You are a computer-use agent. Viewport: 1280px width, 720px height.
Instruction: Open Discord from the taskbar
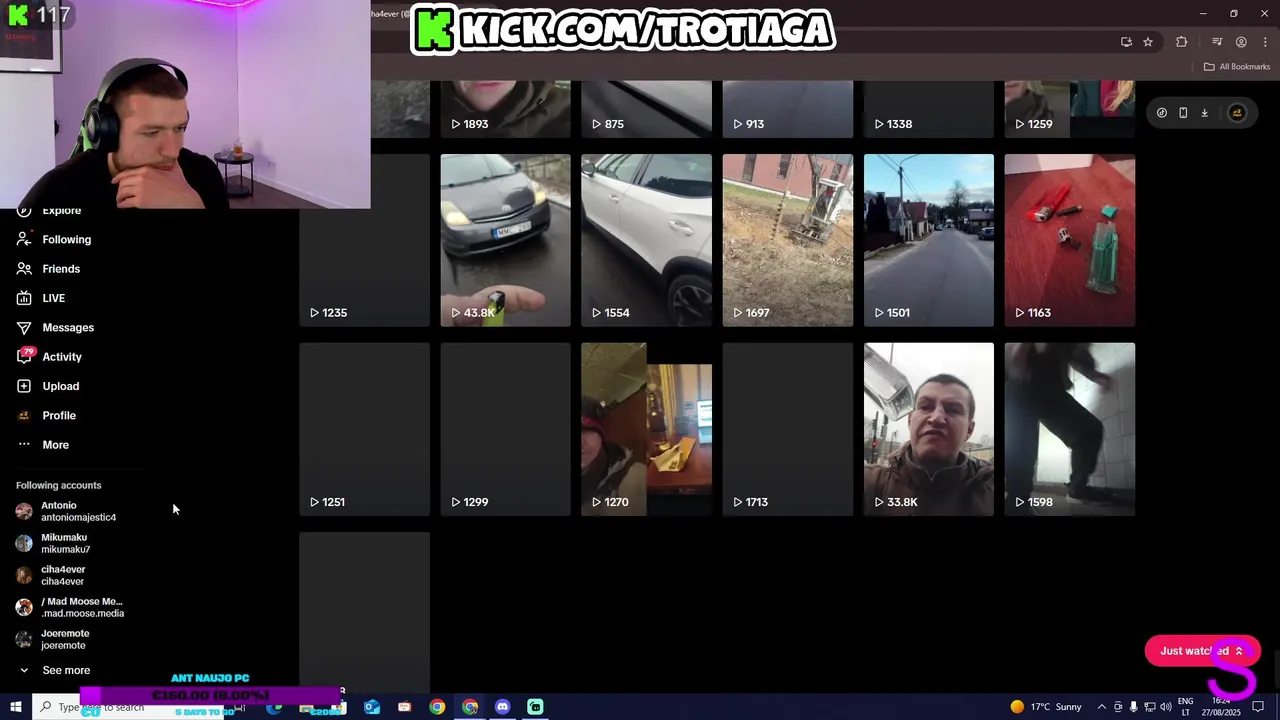point(502,707)
